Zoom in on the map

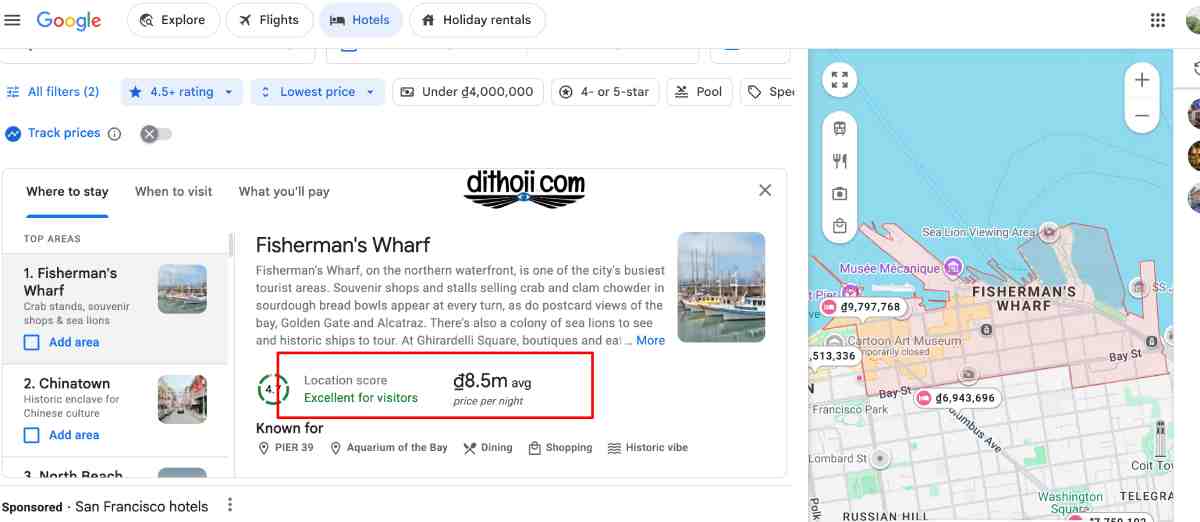tap(1142, 81)
